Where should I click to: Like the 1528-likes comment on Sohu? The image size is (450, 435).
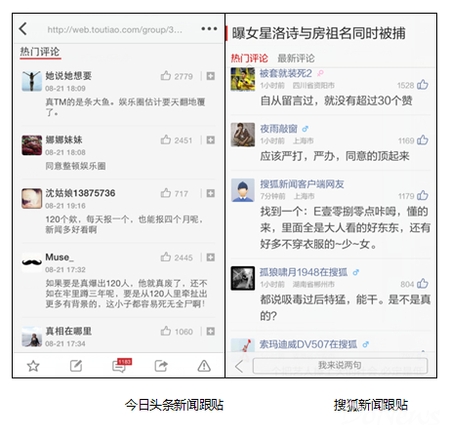422,84
